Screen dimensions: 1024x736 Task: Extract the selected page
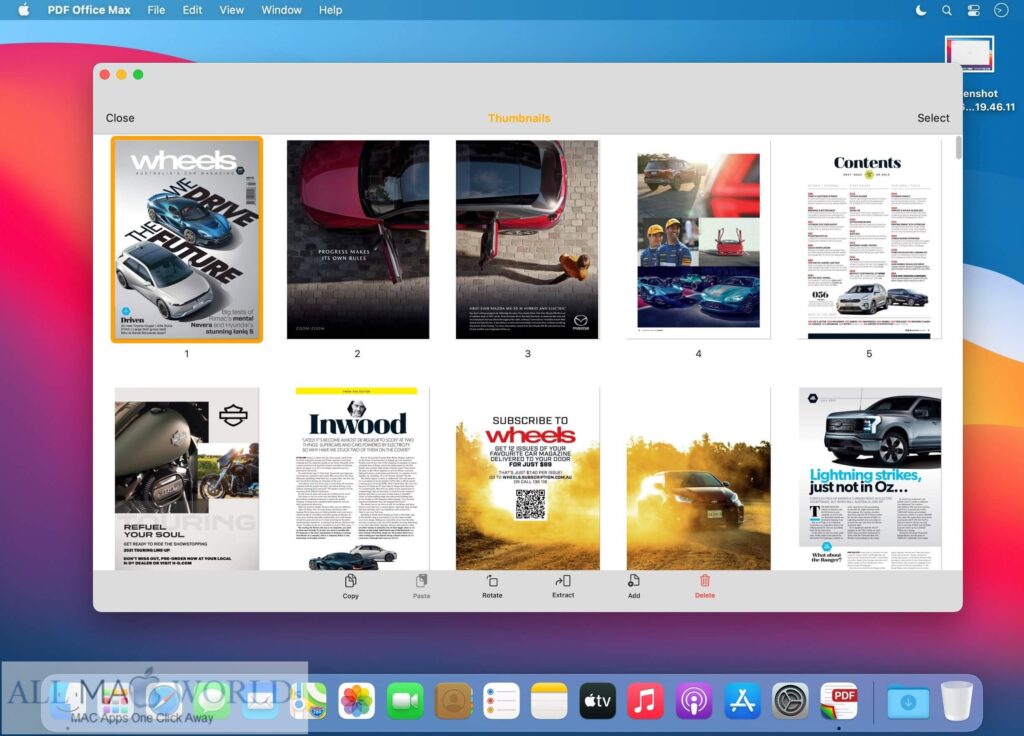pyautogui.click(x=563, y=586)
